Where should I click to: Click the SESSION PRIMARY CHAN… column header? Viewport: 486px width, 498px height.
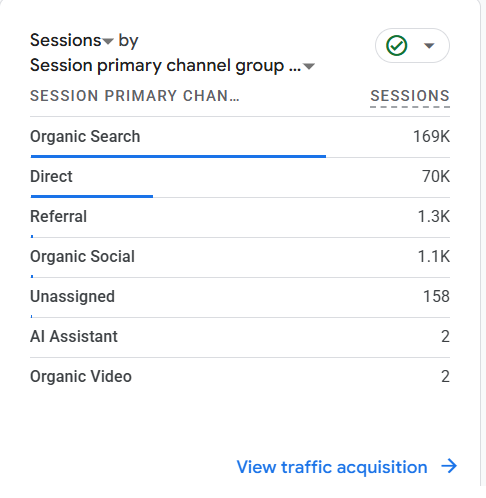pyautogui.click(x=135, y=96)
